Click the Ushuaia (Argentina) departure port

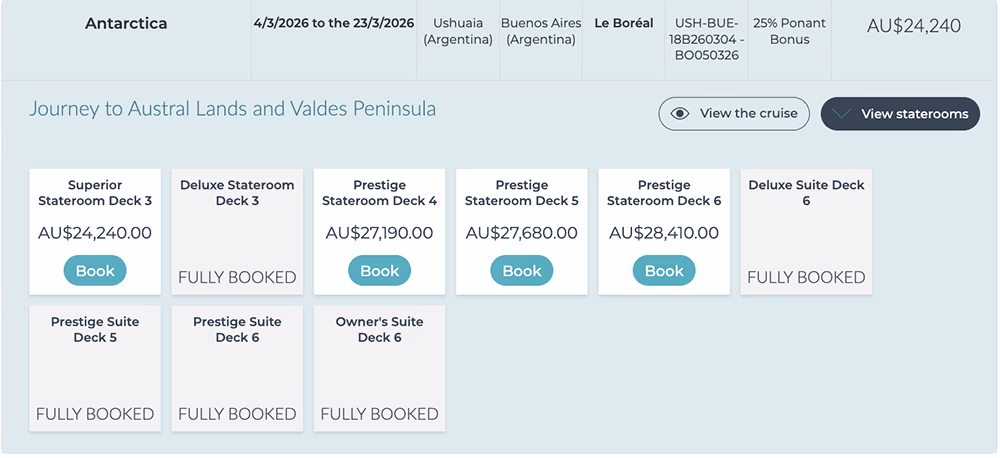click(x=458, y=31)
